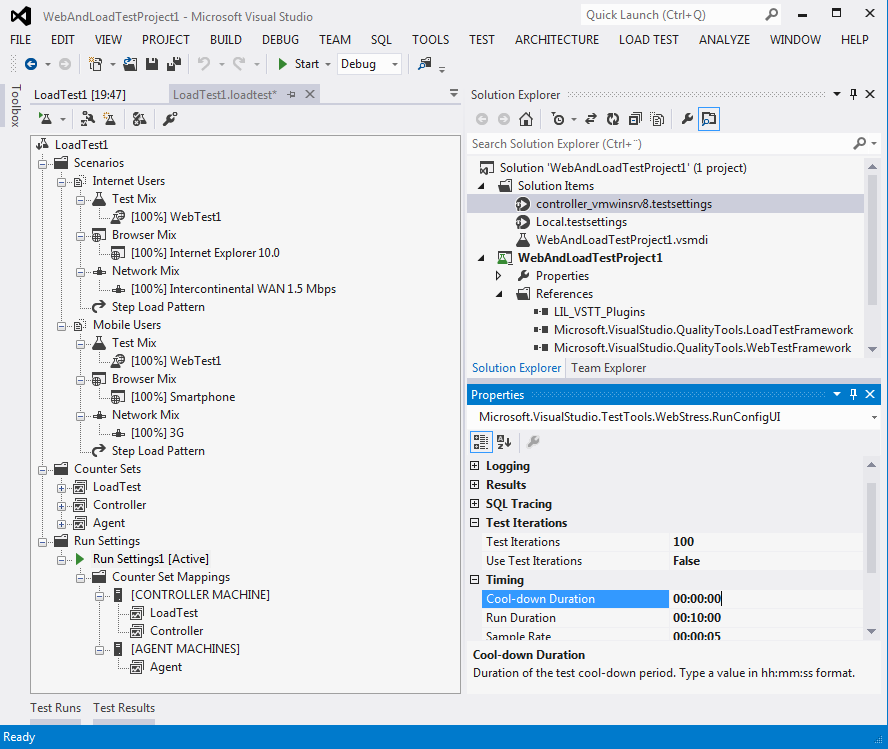Expand the Logging property category
888x749 pixels.
point(475,466)
